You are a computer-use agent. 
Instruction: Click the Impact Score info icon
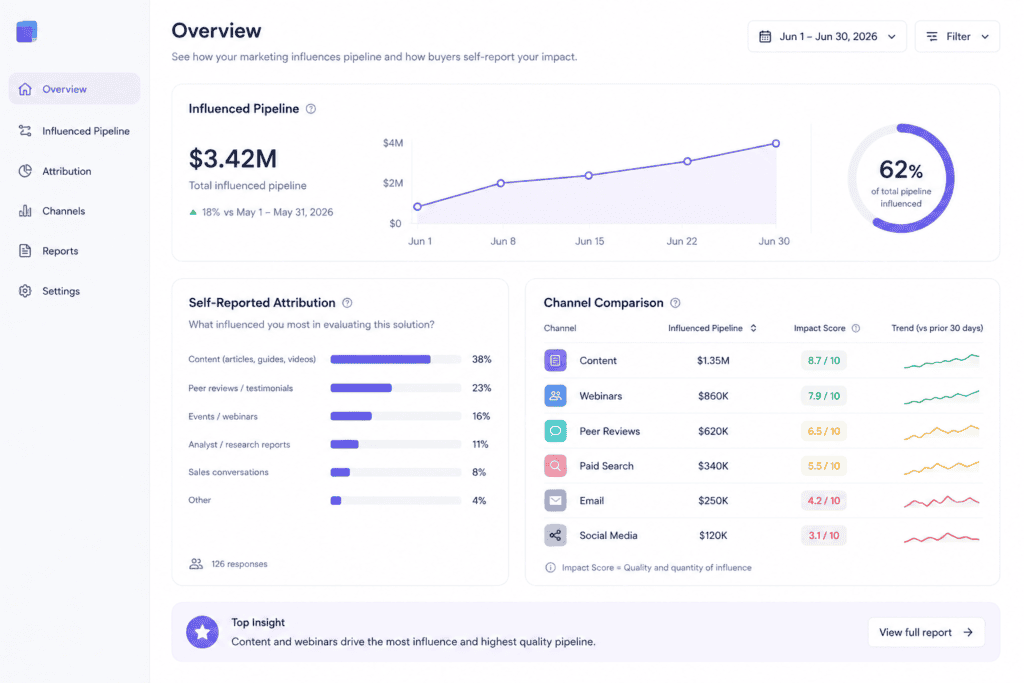(856, 328)
